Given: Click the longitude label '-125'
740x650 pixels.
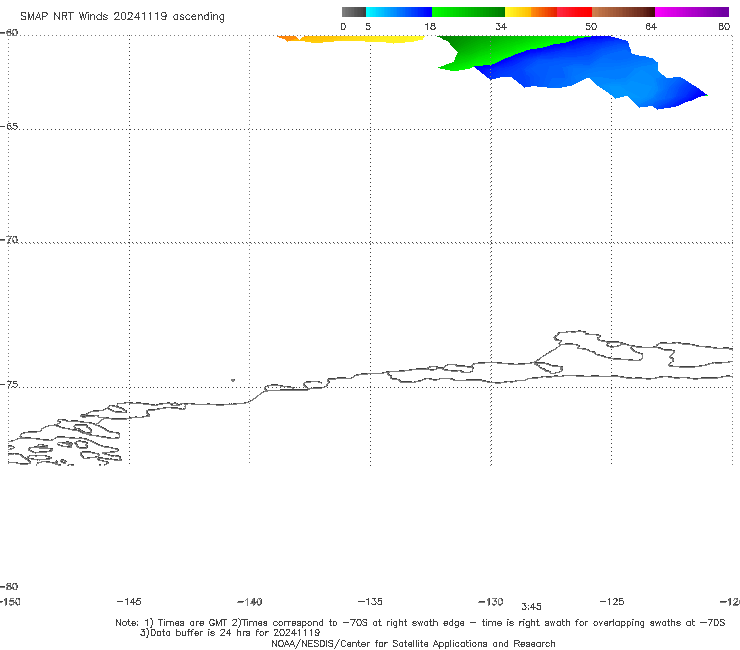Looking at the screenshot, I should [612, 601].
